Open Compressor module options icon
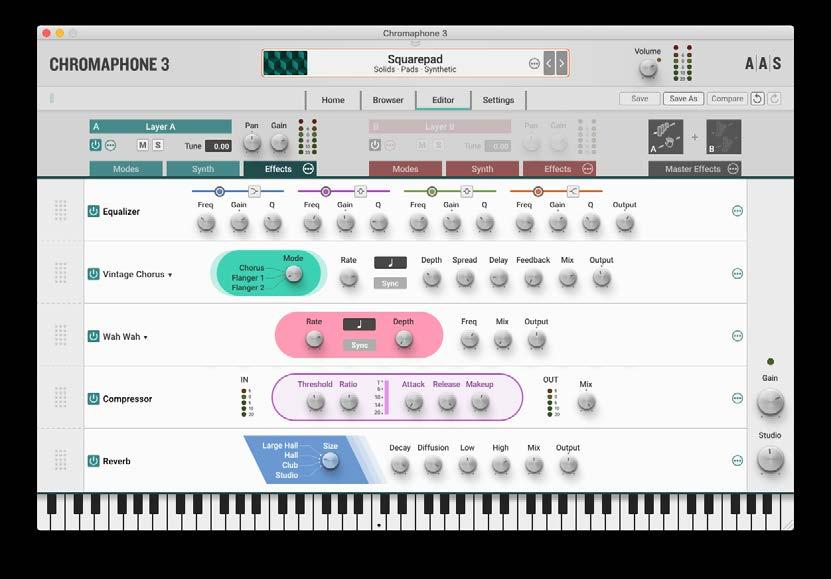Image resolution: width=831 pixels, height=579 pixels. click(x=737, y=398)
